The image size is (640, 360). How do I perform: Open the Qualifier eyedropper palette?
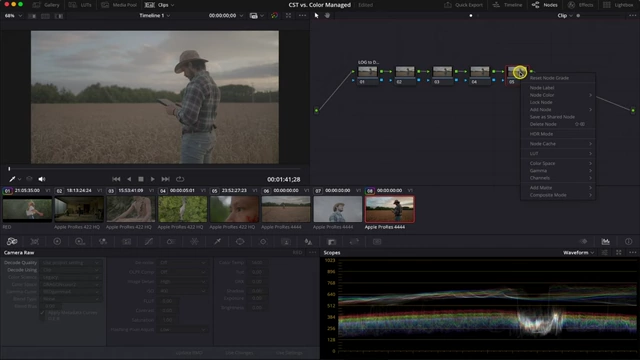(218, 242)
